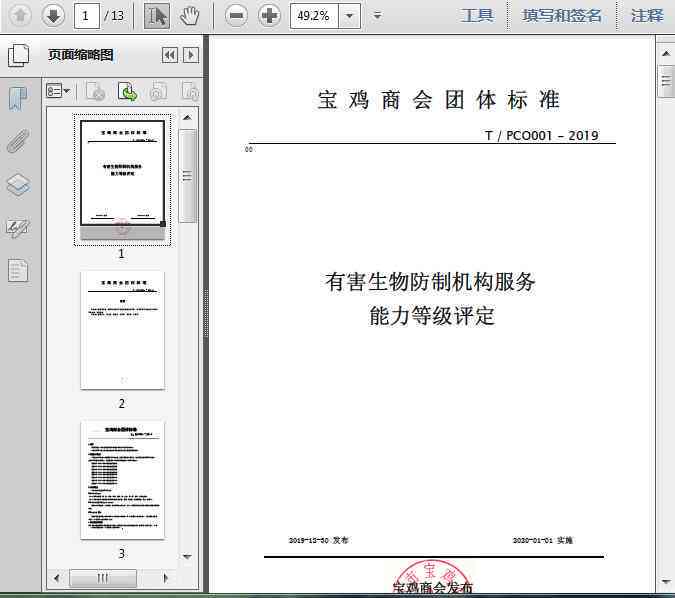Open the Layers side panel
The height and width of the screenshot is (598, 675).
(x=18, y=185)
